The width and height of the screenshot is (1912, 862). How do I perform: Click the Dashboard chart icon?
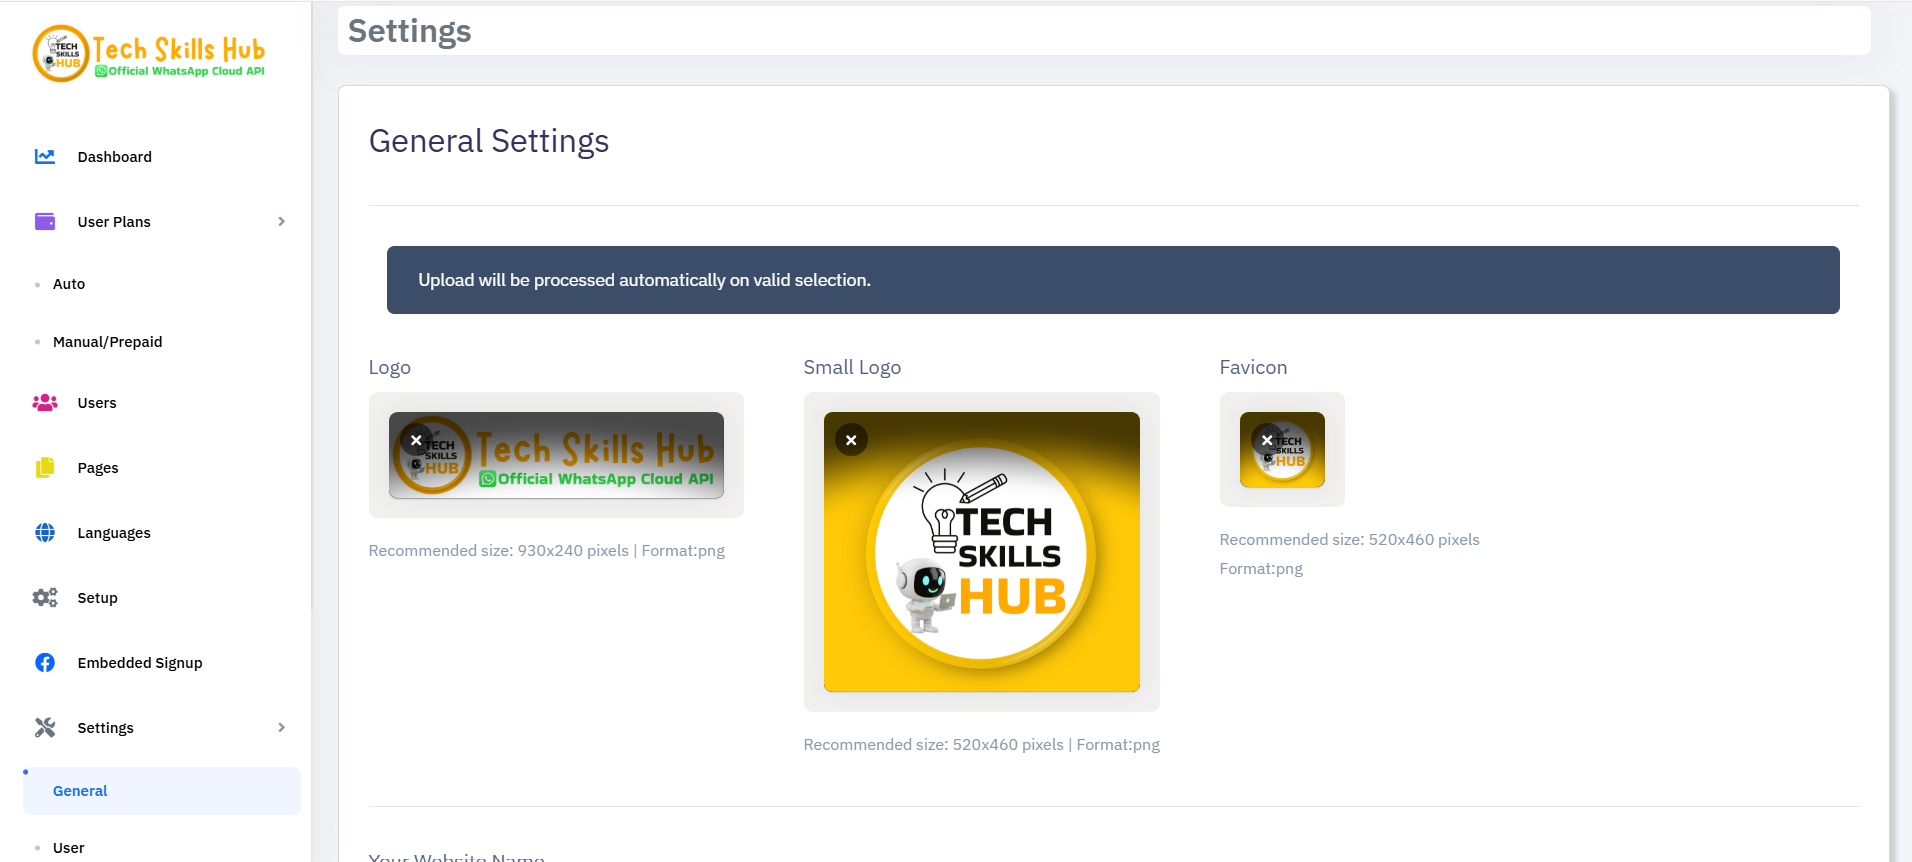(x=45, y=157)
